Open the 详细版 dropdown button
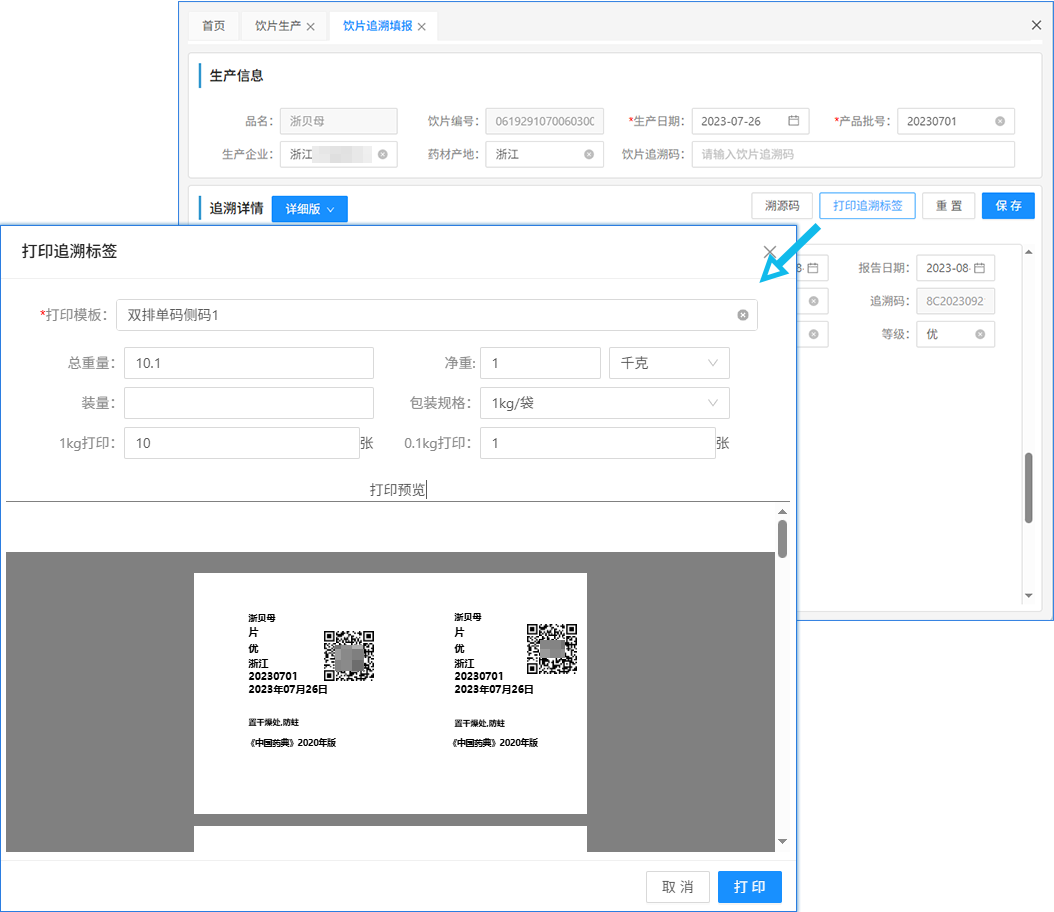The width and height of the screenshot is (1054, 912). click(309, 209)
